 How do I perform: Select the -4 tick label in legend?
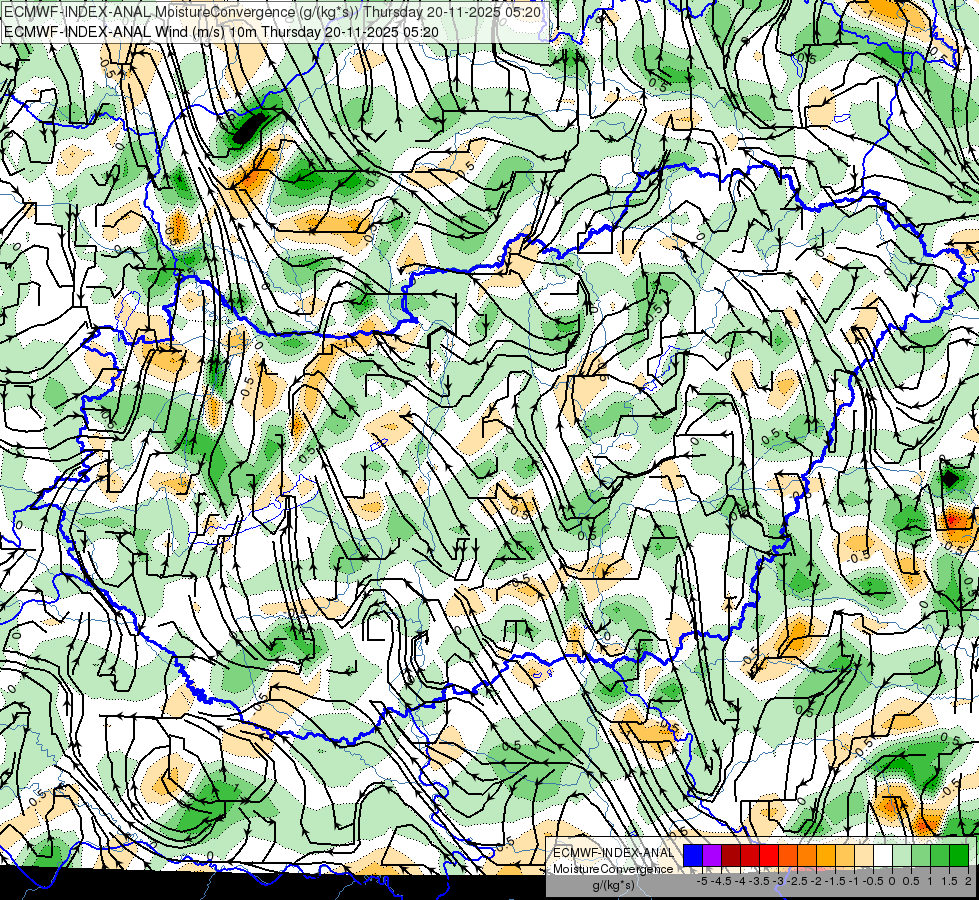[740, 881]
